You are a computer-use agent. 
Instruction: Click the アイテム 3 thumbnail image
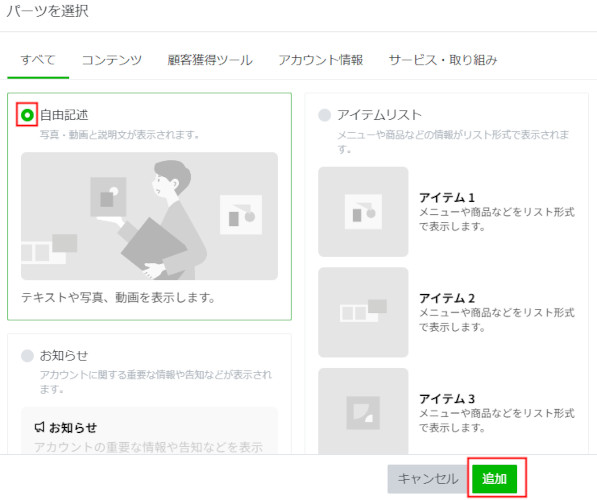point(363,411)
